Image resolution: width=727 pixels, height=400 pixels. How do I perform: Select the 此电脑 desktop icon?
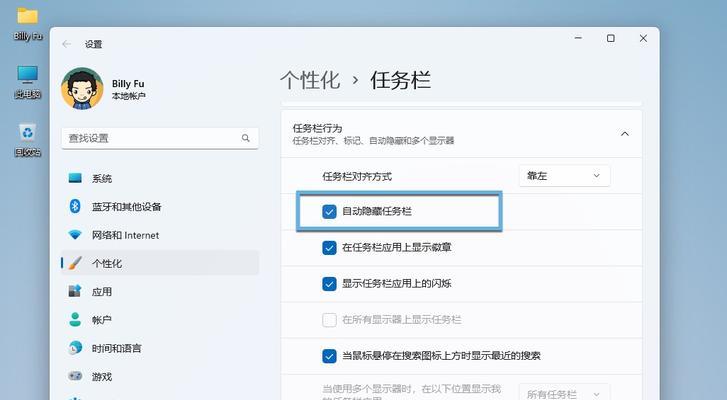point(27,82)
